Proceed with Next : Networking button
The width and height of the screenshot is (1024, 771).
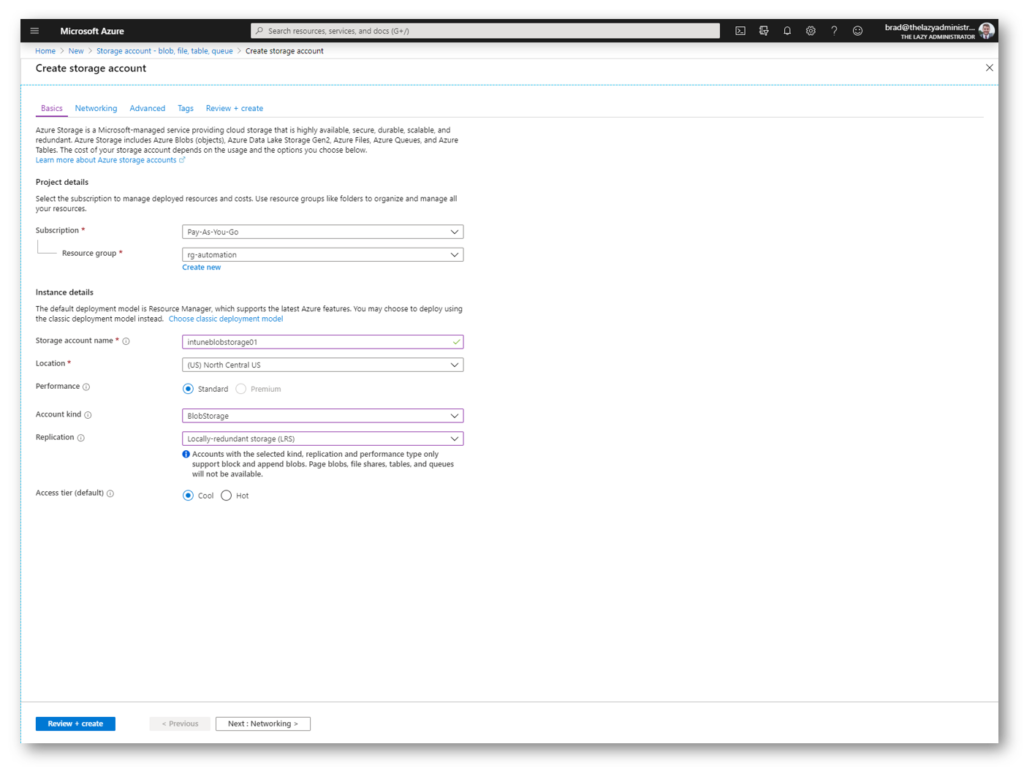pos(263,724)
